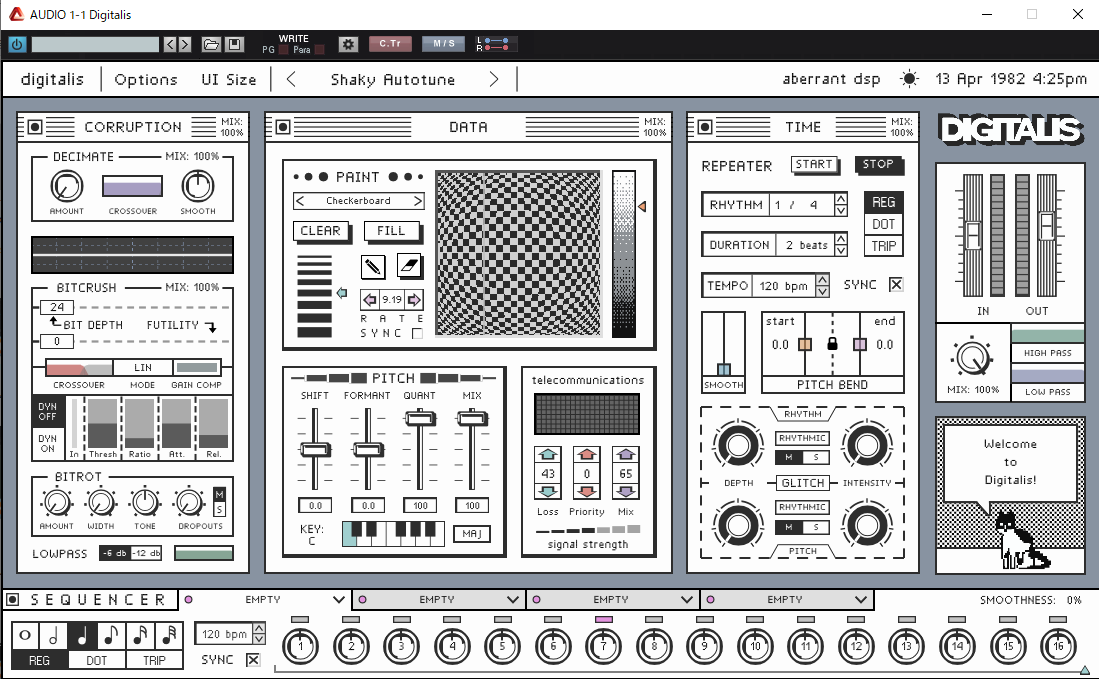
Task: Click the IN level fader handle
Action: [973, 235]
